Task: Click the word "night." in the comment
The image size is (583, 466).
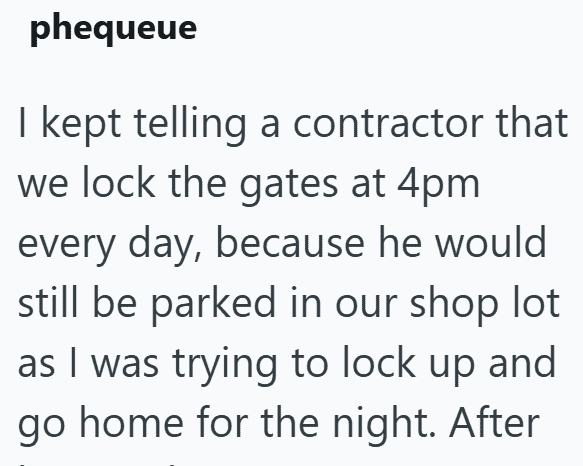Action: click(384, 425)
